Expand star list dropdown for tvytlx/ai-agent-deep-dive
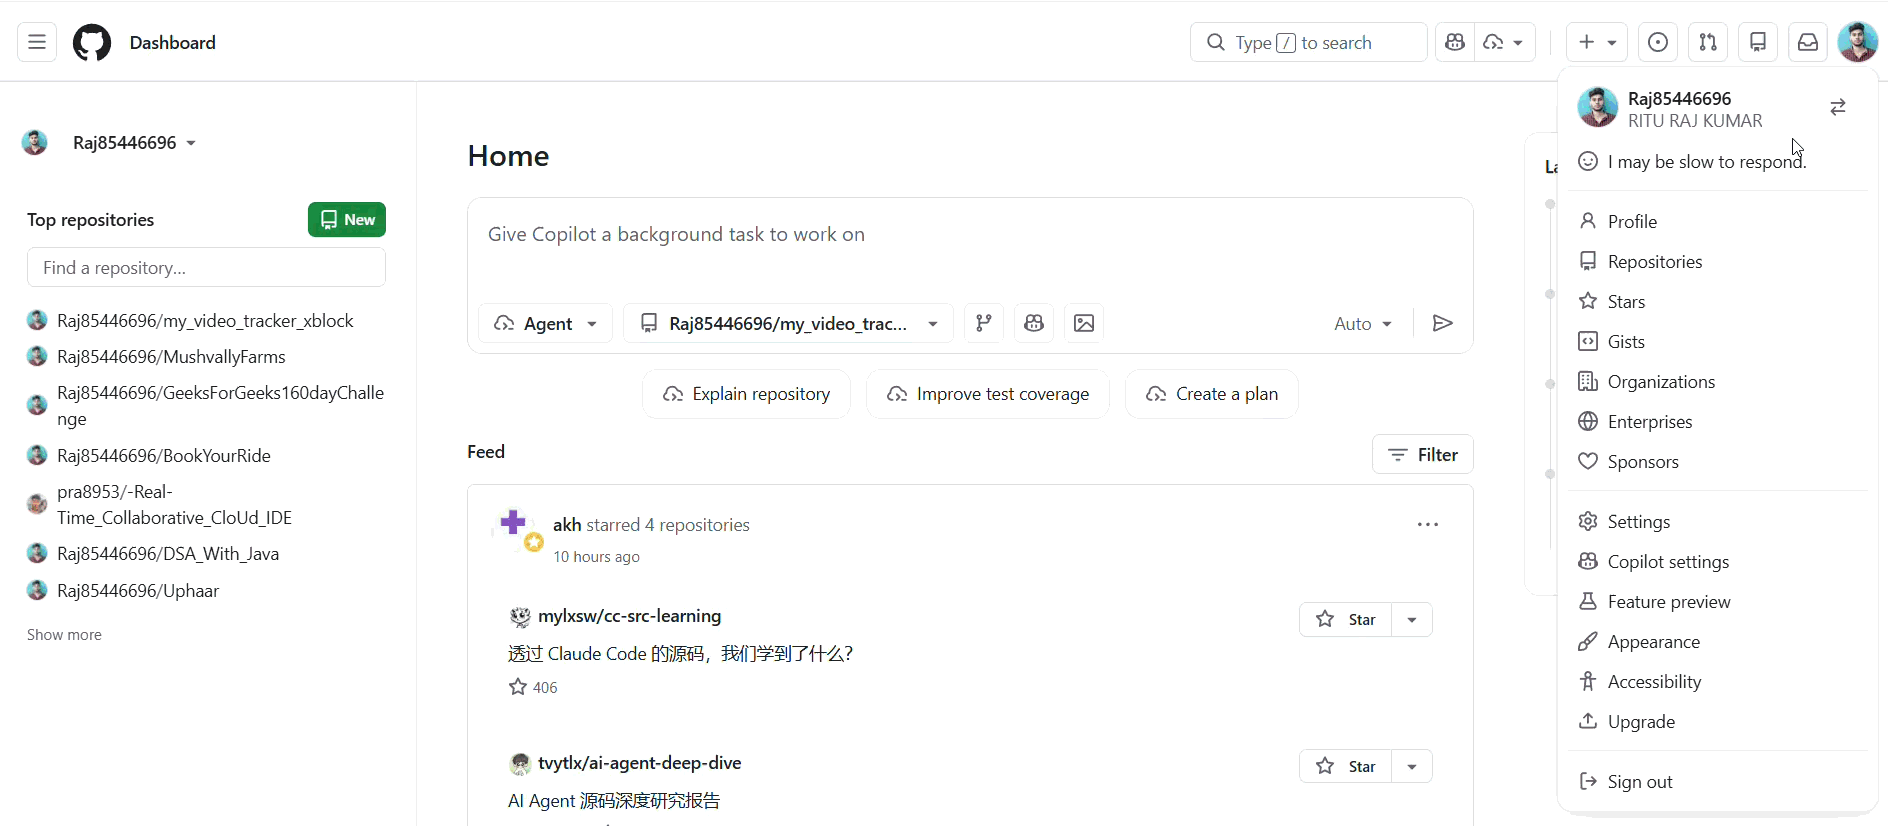This screenshot has height=826, width=1888. (1412, 766)
